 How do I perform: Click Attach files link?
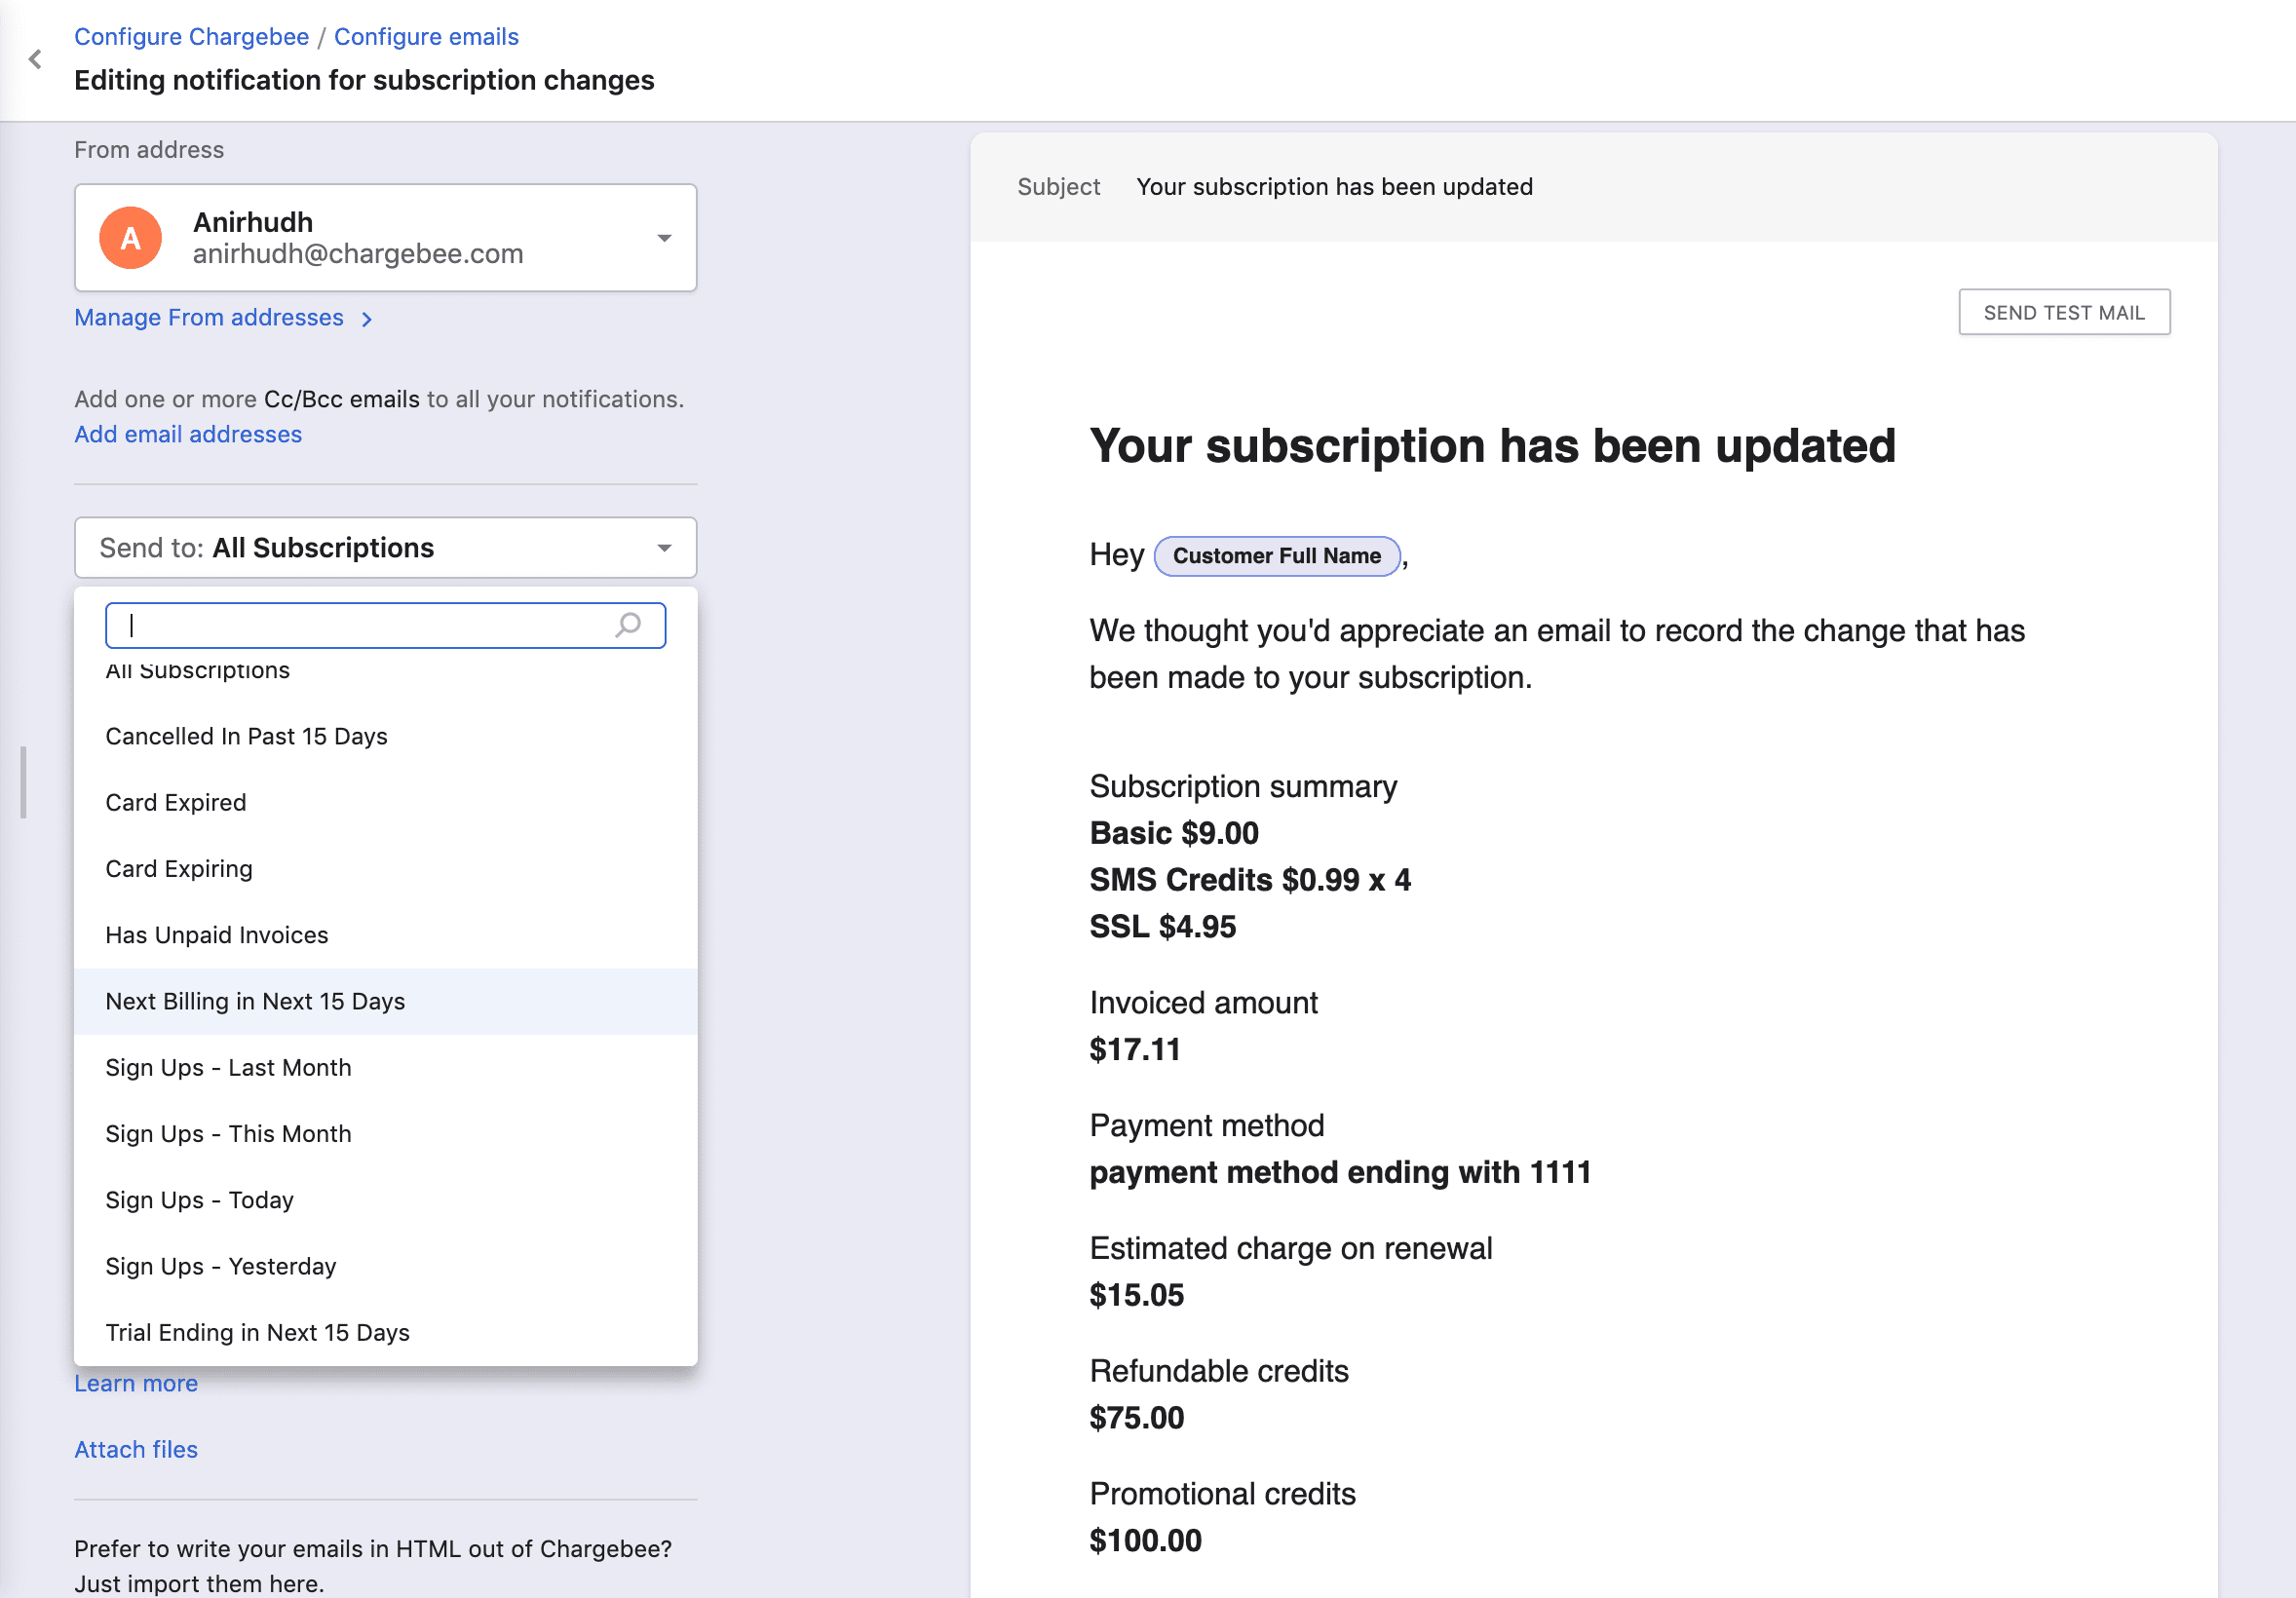click(136, 1448)
